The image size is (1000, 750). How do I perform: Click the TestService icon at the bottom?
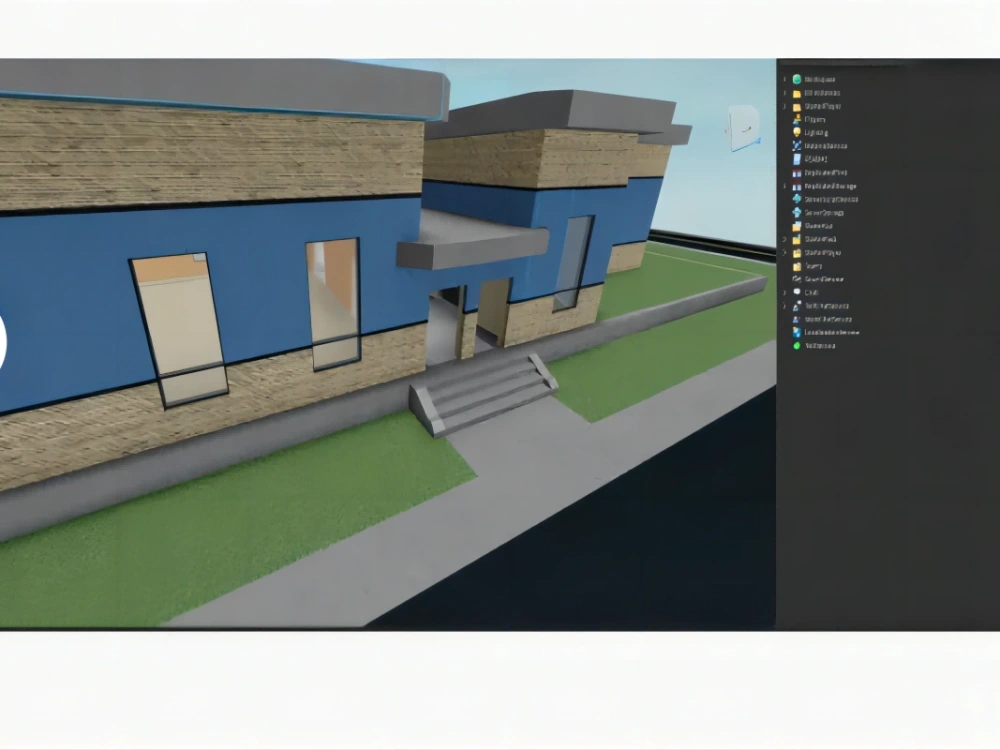click(796, 345)
